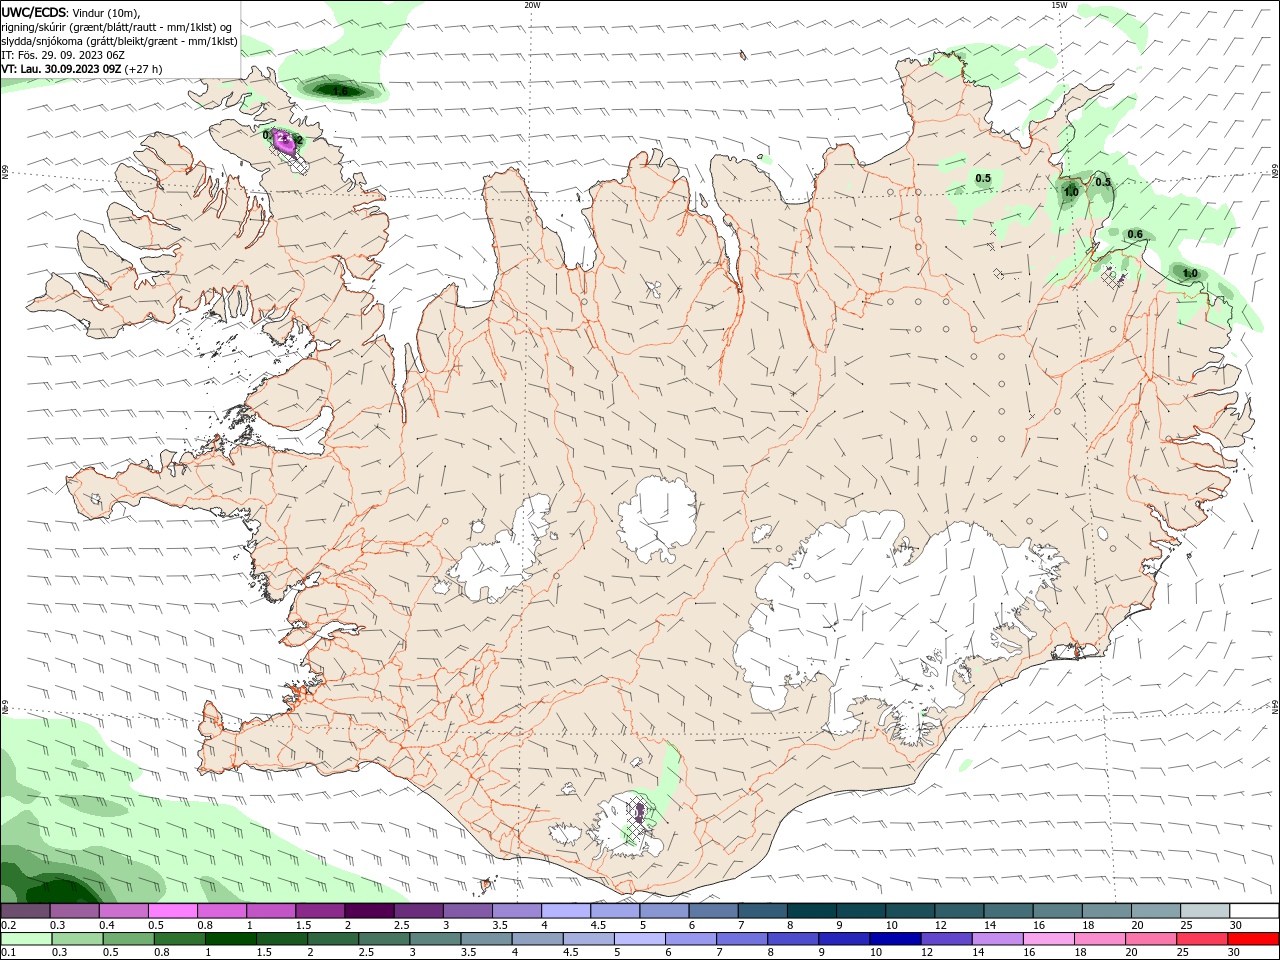Click the grey-teal swatch labeled 16 in upper legend
This screenshot has height=960, width=1280.
(1057, 911)
